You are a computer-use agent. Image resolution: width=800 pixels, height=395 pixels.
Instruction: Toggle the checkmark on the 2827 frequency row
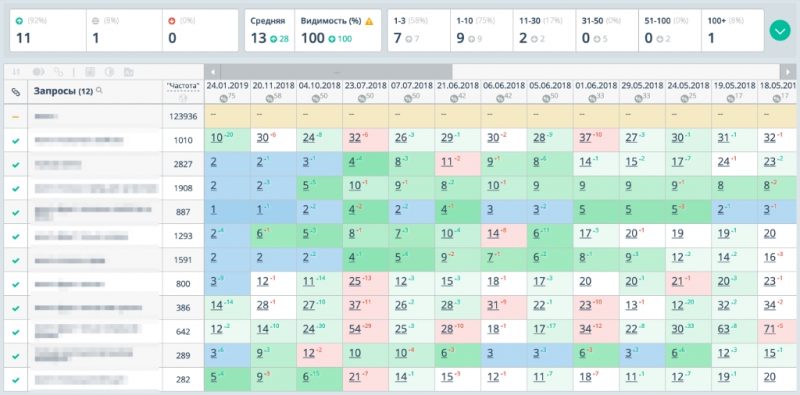tap(16, 165)
